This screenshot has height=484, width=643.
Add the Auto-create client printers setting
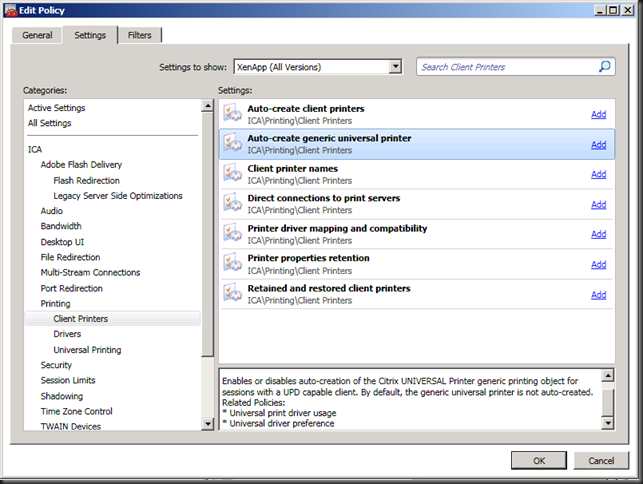click(x=598, y=114)
